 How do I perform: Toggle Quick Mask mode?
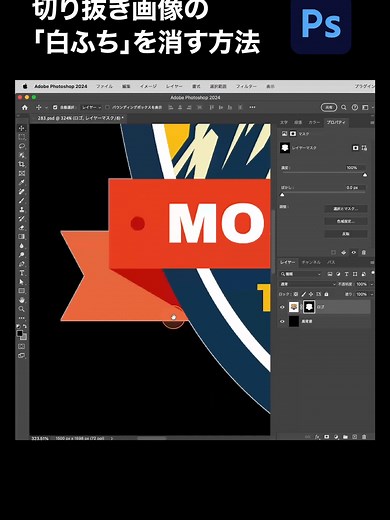[x=22, y=346]
